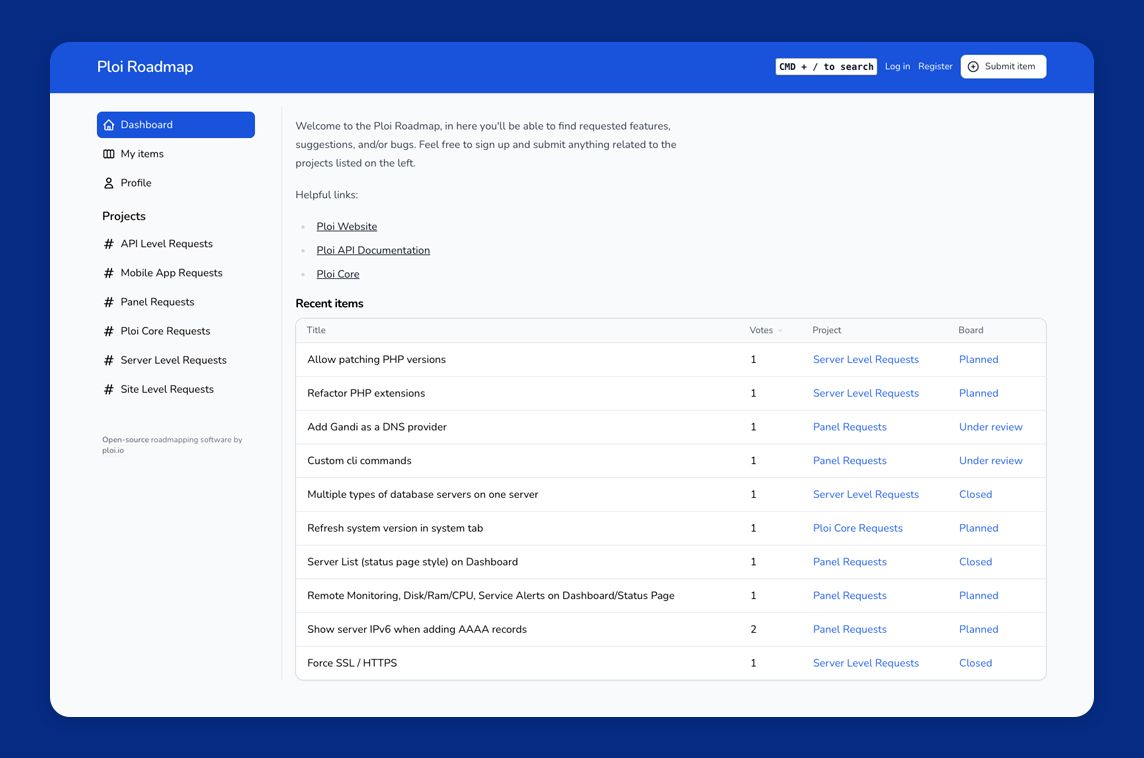Click hash icon beside API Level Requests
The image size is (1144, 758).
coord(109,244)
